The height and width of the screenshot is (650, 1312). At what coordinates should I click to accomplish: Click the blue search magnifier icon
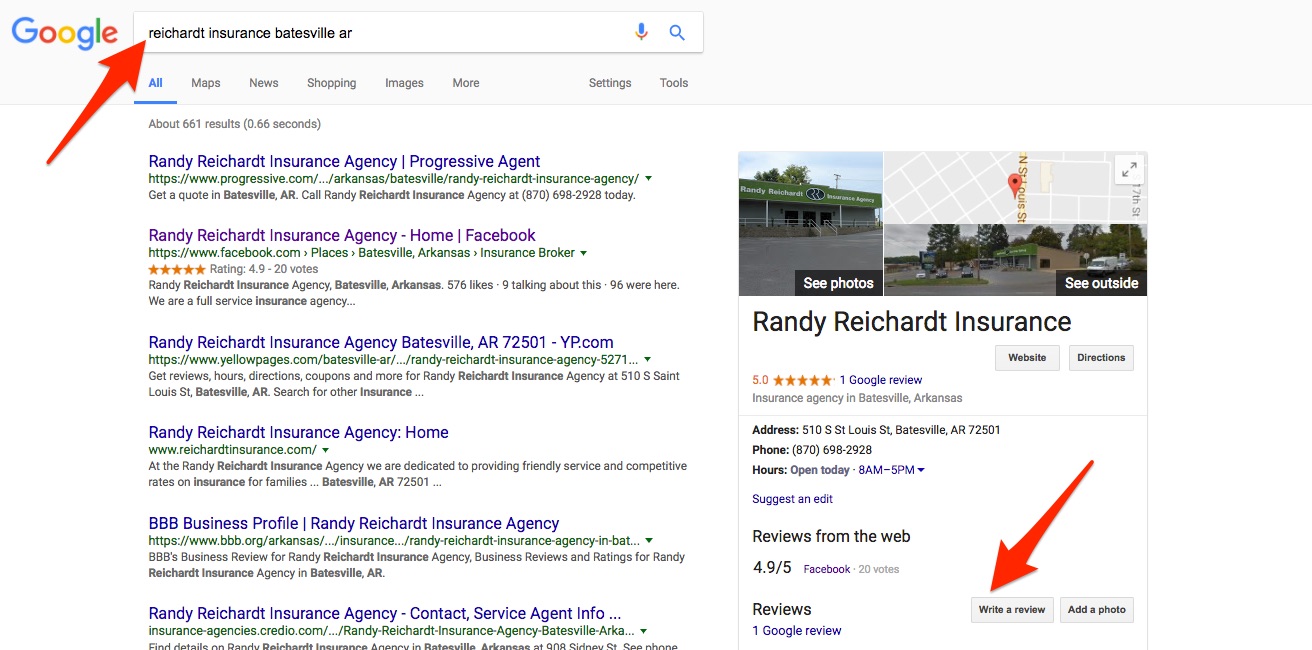[x=677, y=32]
